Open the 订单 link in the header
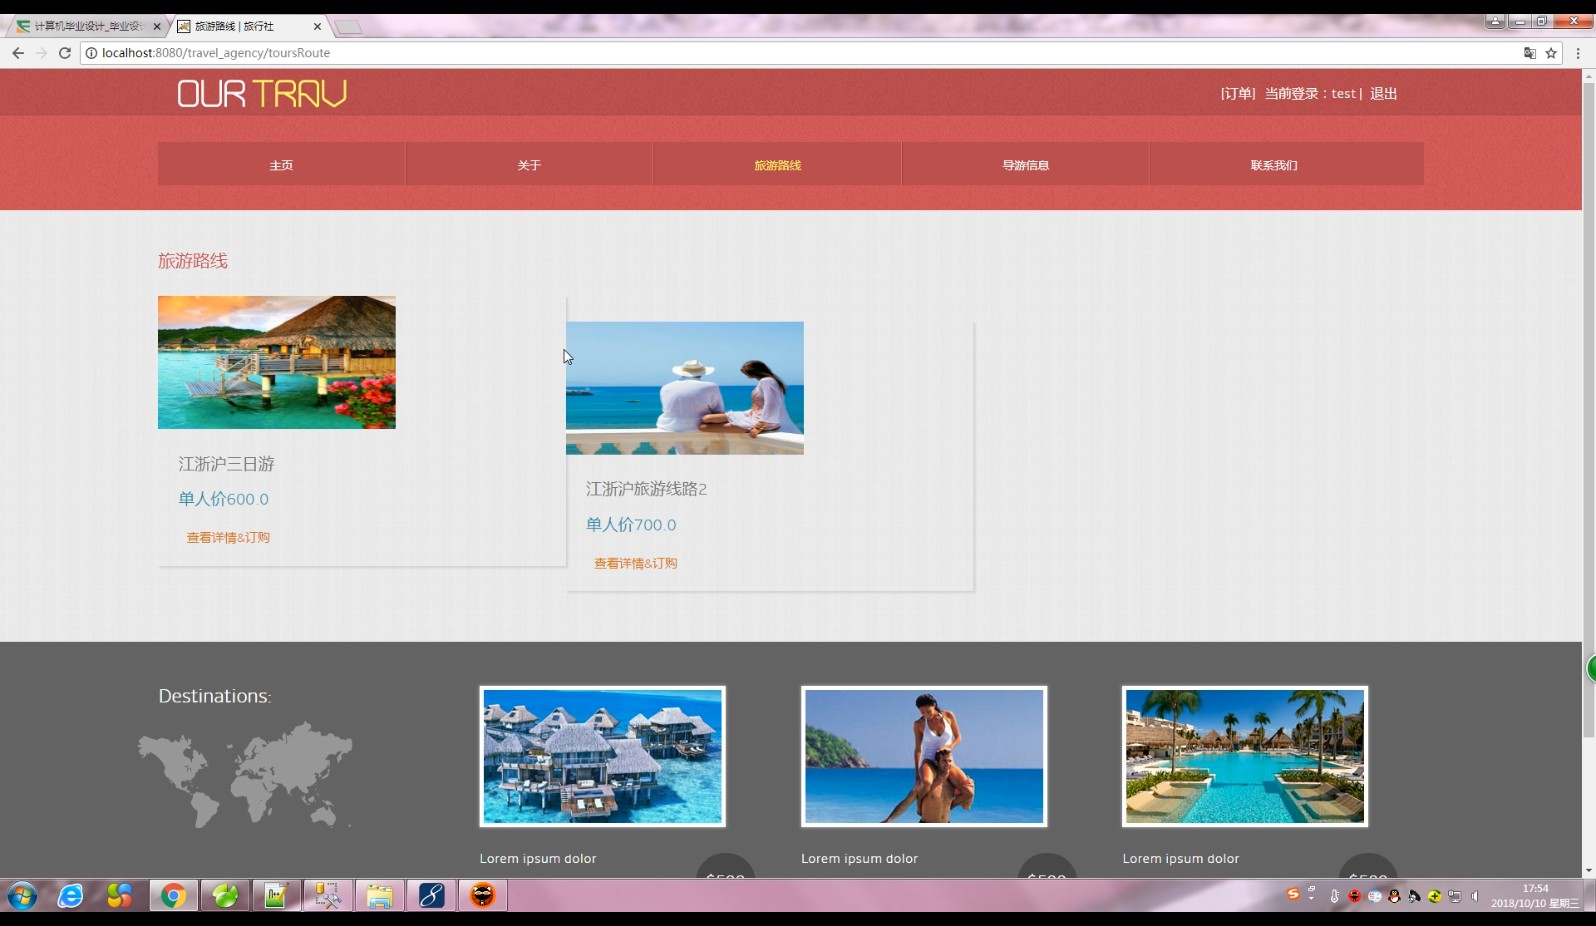The width and height of the screenshot is (1596, 926). point(1237,93)
